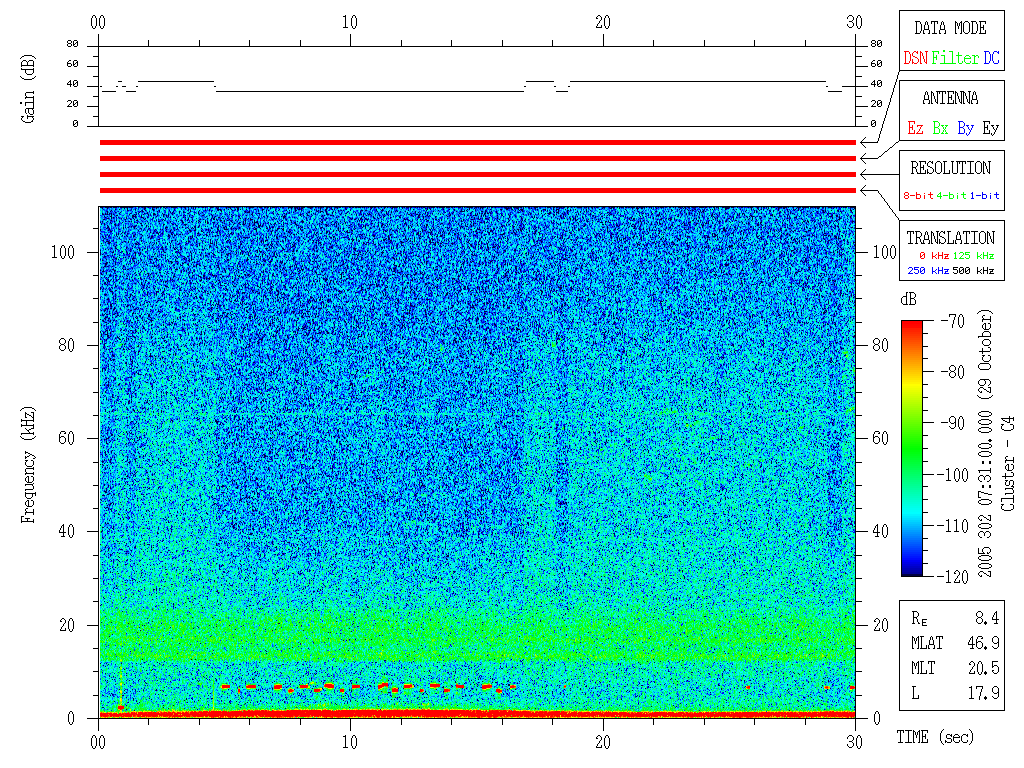Click the green 15 kHz emission band in spectrogram
The width and height of the screenshot is (1024, 768).
coord(477,637)
